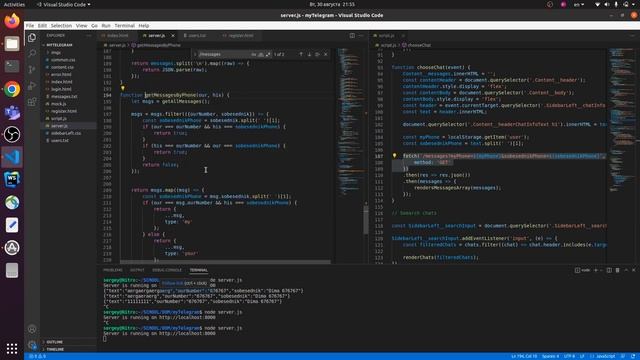Screen dimensions: 640x360
Task: Open sidebarLeft.css in the Explorer
Action: click(x=66, y=133)
